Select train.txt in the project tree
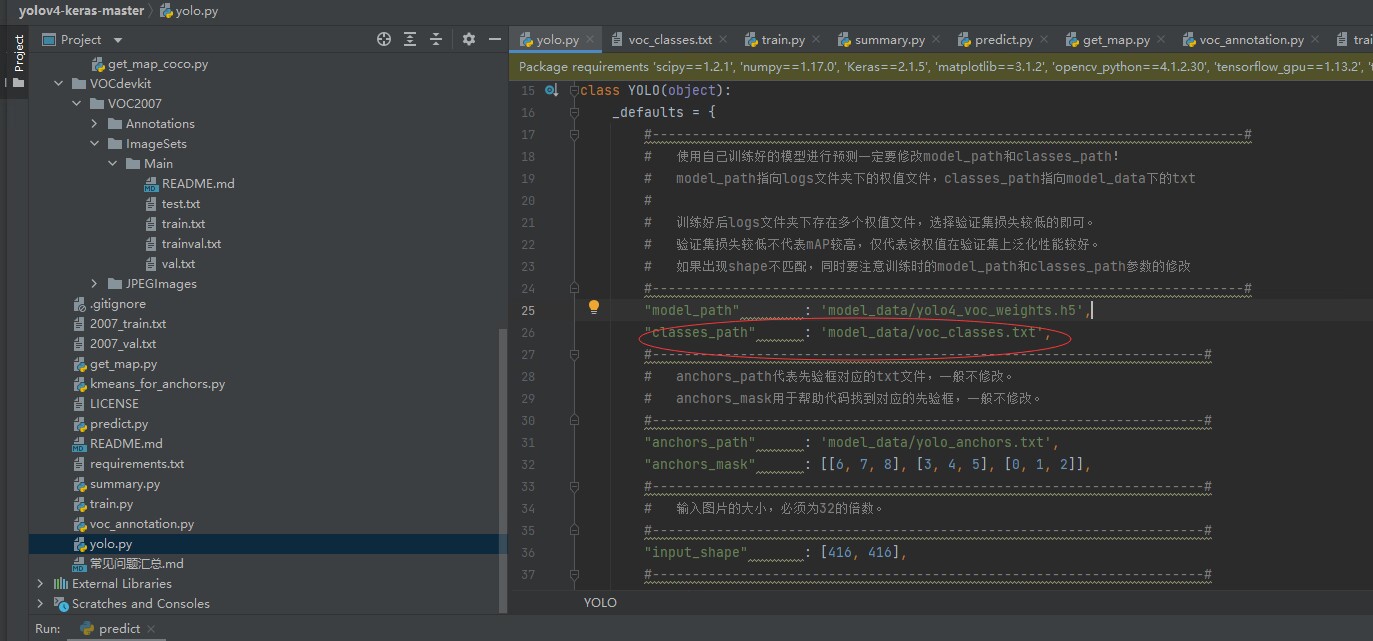 tap(183, 224)
